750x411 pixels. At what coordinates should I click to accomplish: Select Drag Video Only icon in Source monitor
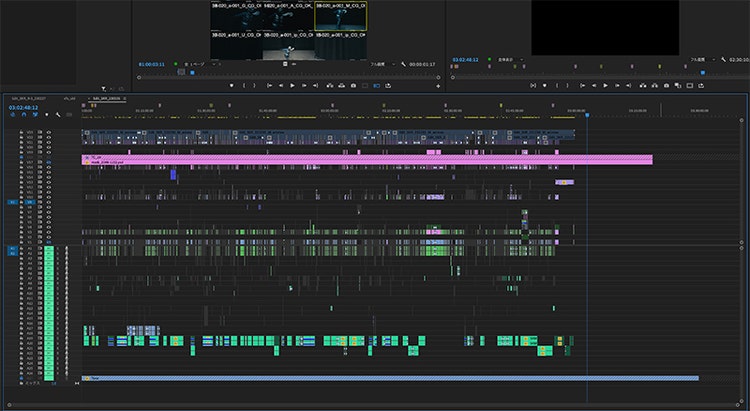[x=285, y=64]
